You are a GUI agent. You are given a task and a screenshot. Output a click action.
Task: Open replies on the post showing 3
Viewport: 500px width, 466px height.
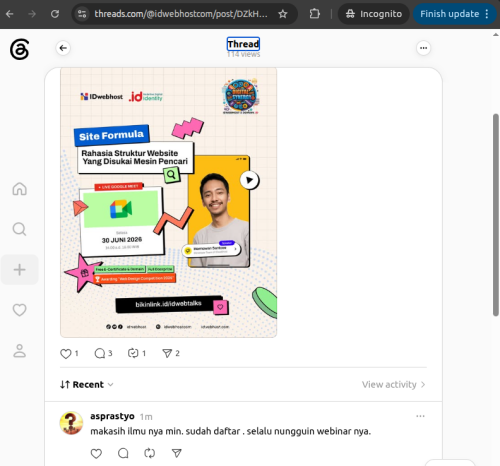click(x=103, y=353)
